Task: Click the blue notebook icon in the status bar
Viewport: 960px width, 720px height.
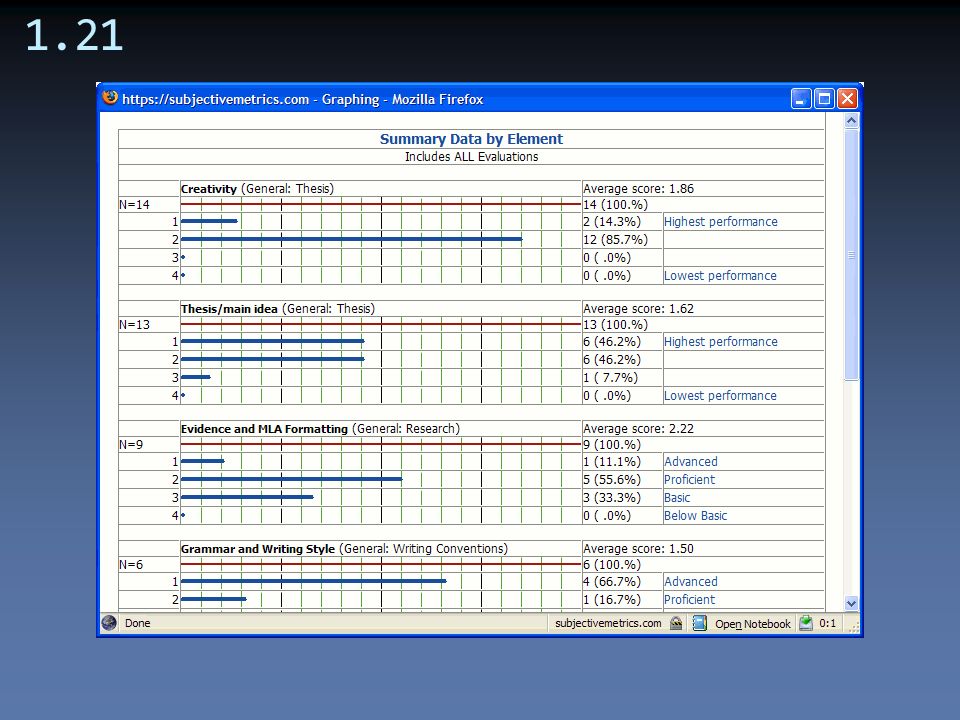Action: click(x=700, y=623)
